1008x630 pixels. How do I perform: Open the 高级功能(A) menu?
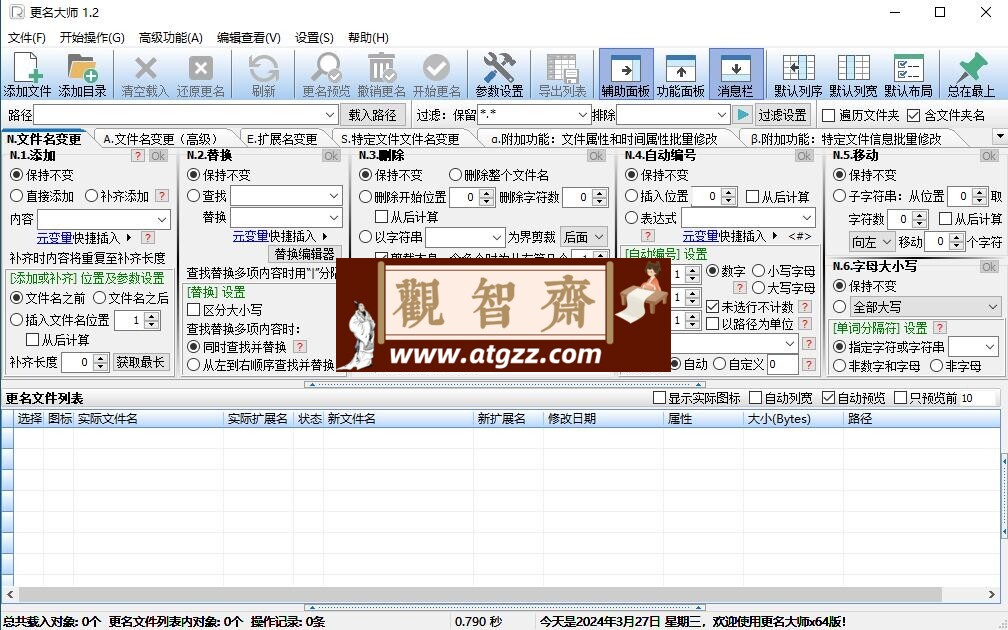tap(170, 37)
